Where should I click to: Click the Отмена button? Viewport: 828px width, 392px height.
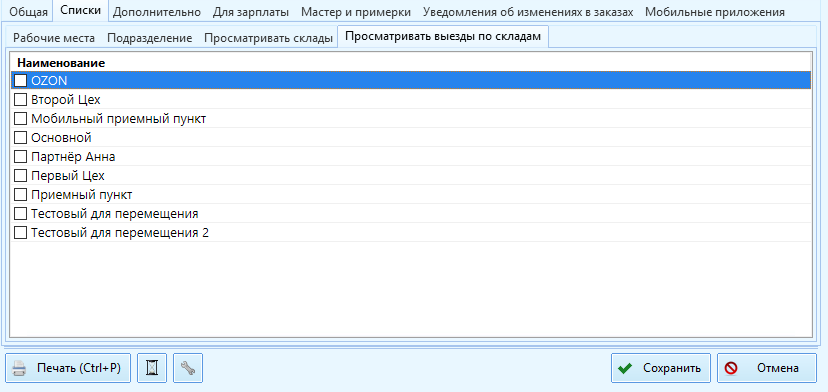767,368
